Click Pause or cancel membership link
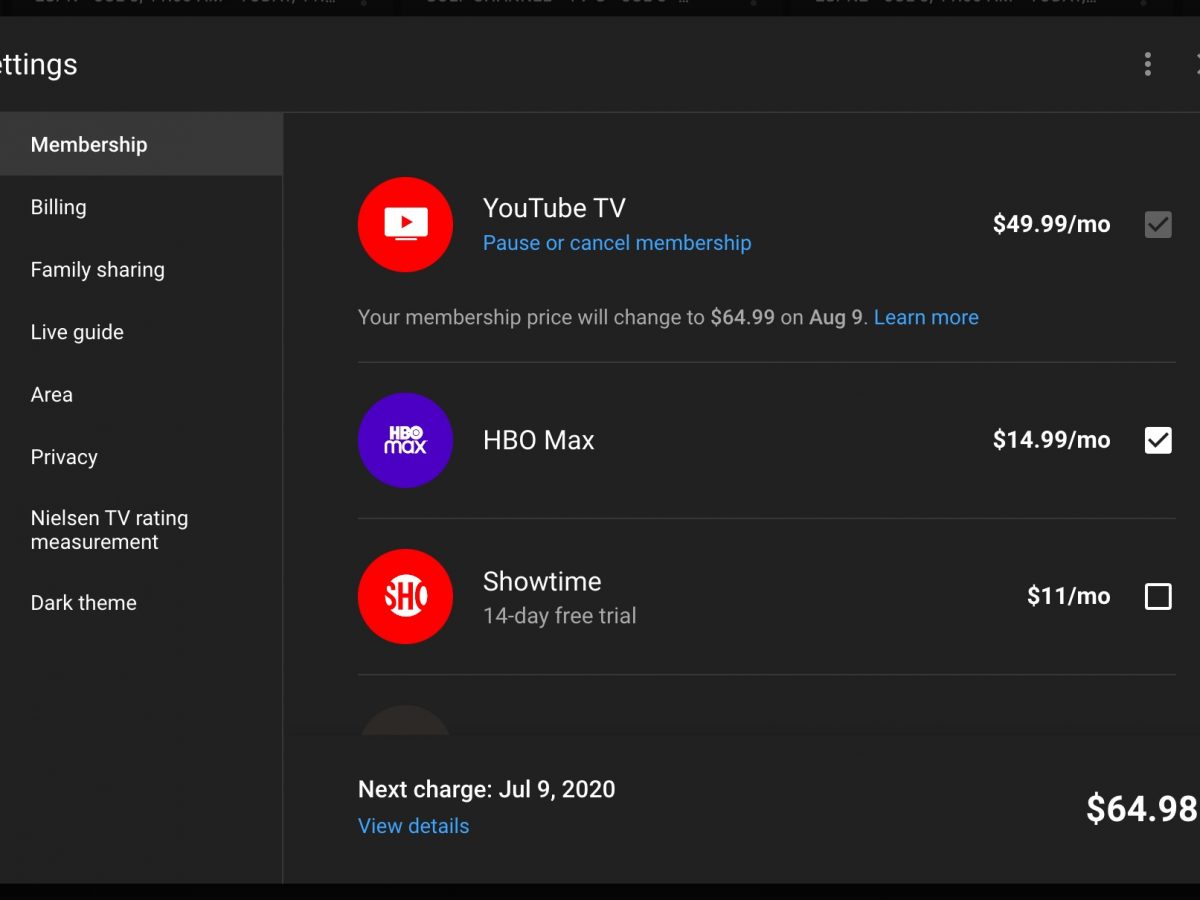 (617, 243)
